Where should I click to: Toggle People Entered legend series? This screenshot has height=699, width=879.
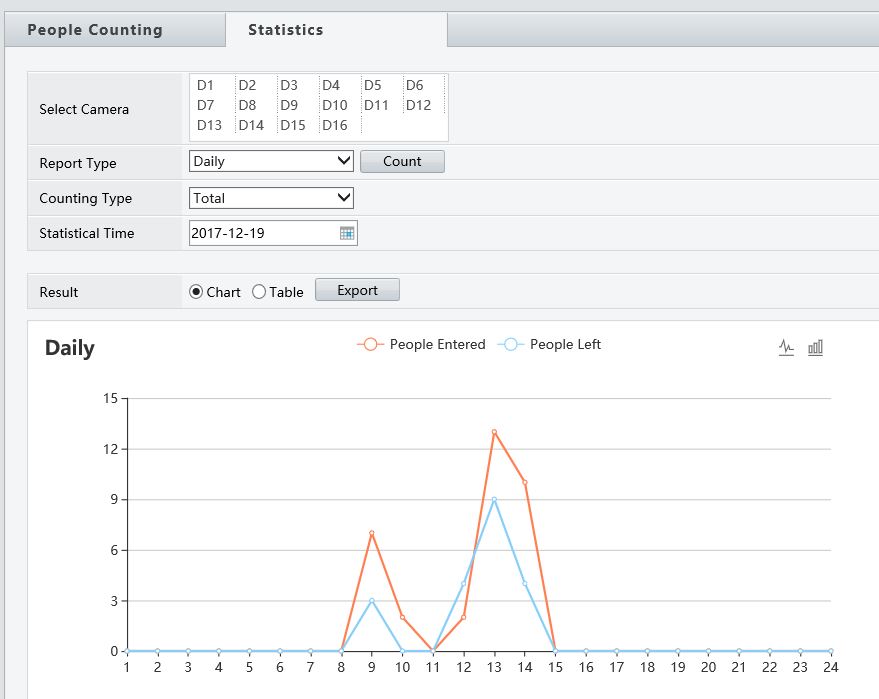[421, 344]
